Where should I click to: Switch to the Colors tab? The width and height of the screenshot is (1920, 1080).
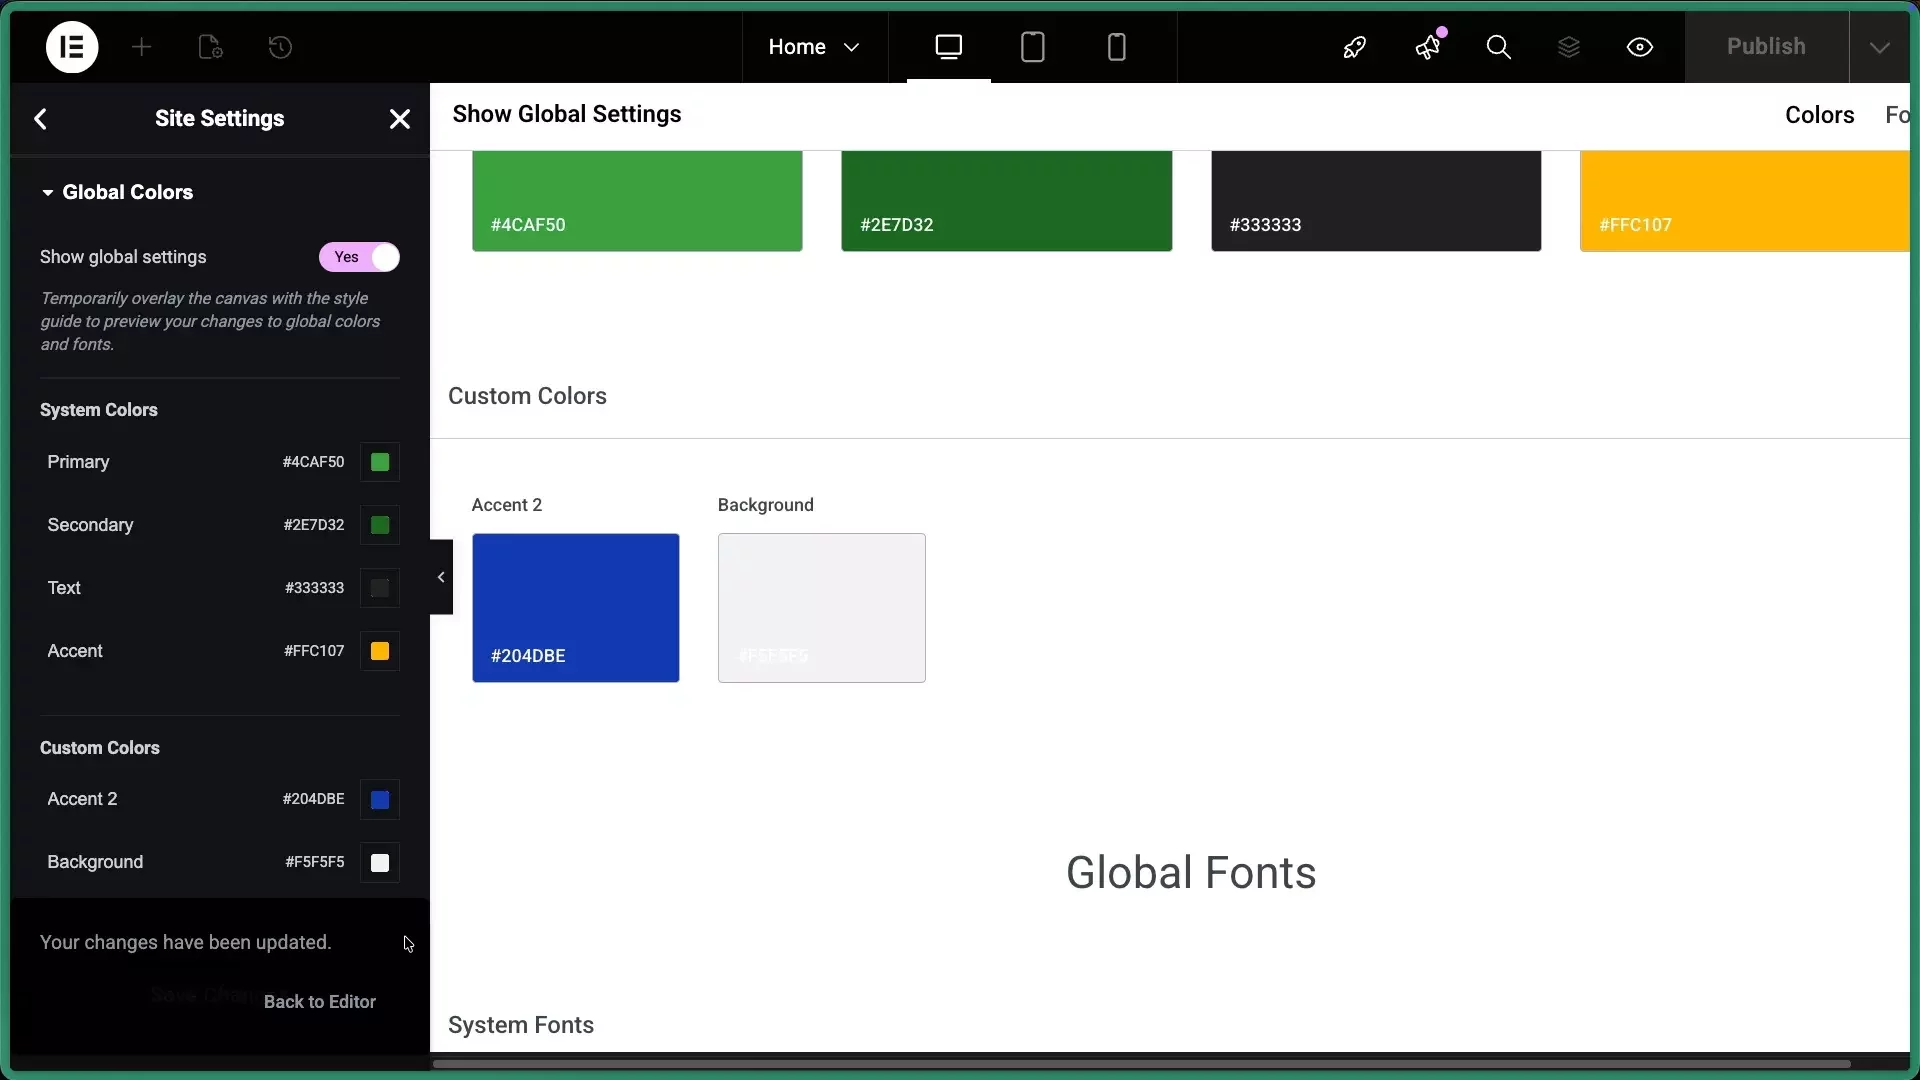tap(1820, 114)
